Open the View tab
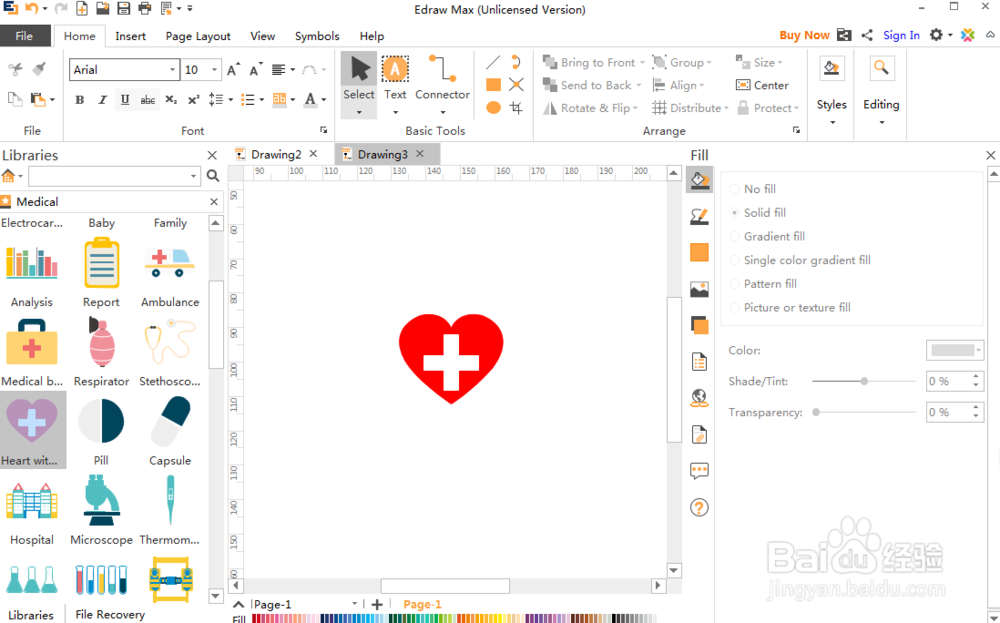The height and width of the screenshot is (623, 1000). tap(262, 36)
